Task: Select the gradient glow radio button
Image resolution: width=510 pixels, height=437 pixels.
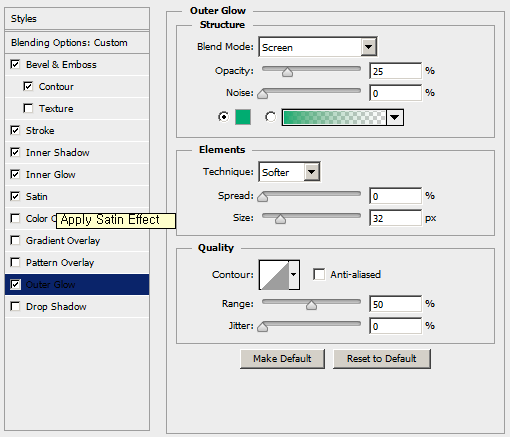Action: (x=270, y=117)
